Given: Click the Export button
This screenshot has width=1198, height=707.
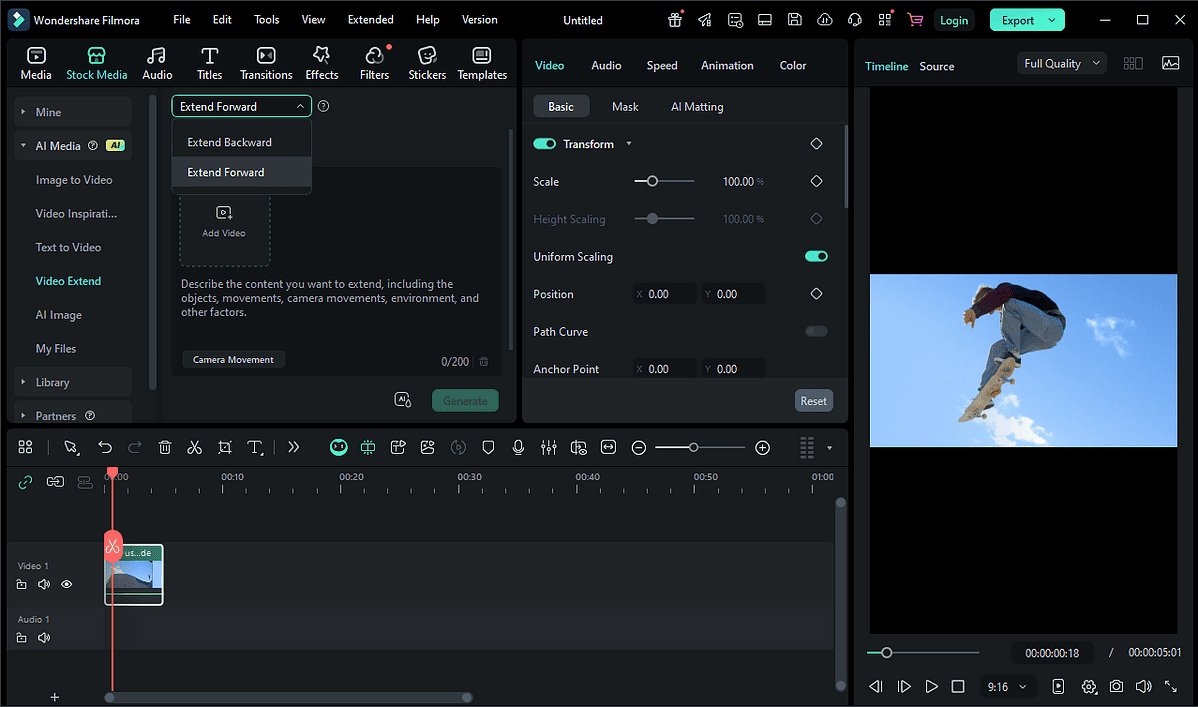Looking at the screenshot, I should pos(1018,20).
